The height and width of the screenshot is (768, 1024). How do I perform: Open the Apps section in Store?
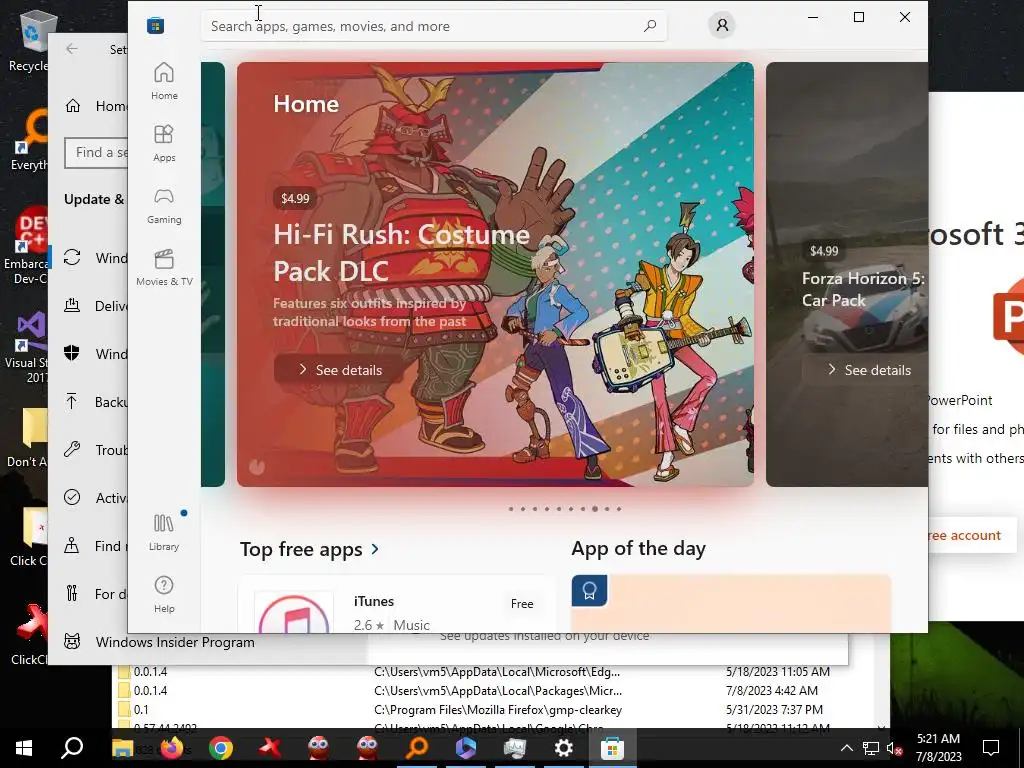click(164, 143)
